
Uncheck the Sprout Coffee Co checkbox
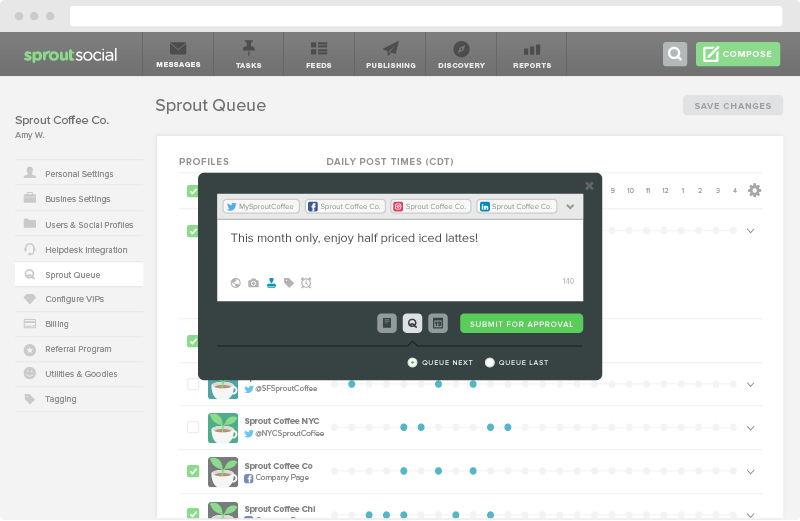click(x=193, y=471)
